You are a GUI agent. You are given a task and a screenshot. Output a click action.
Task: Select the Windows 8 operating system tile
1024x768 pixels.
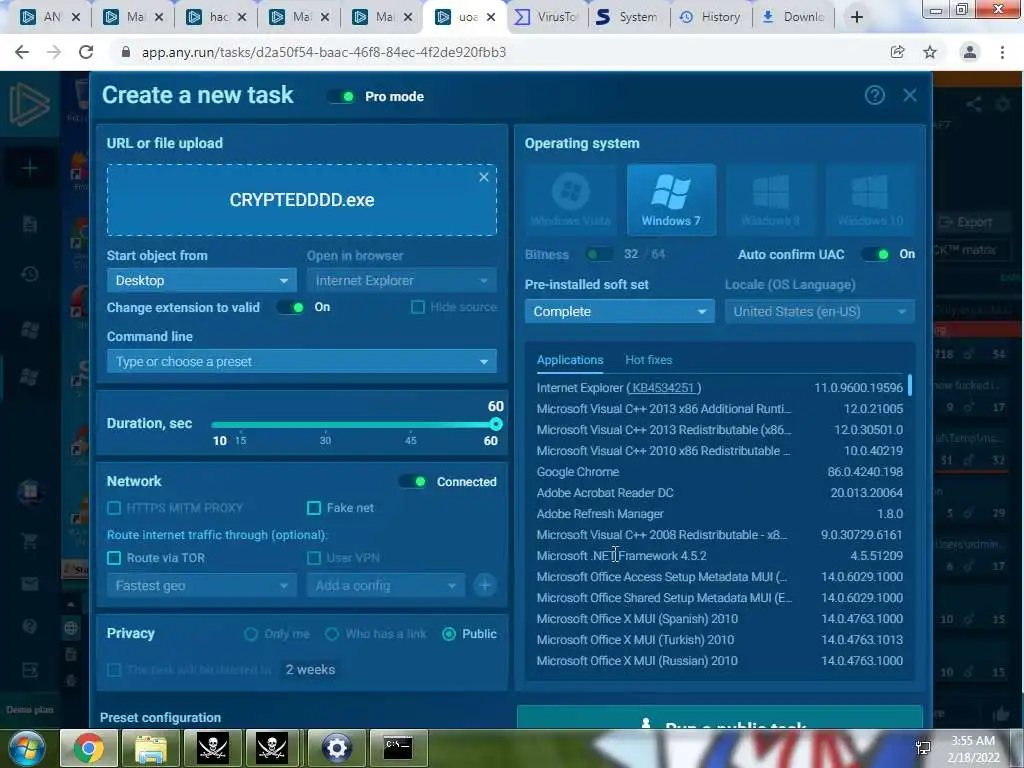tap(771, 199)
